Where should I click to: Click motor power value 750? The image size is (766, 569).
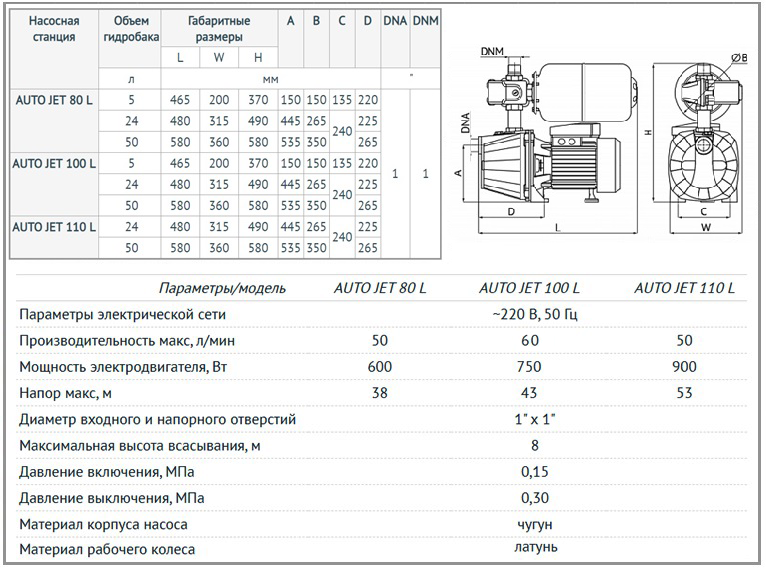529,367
